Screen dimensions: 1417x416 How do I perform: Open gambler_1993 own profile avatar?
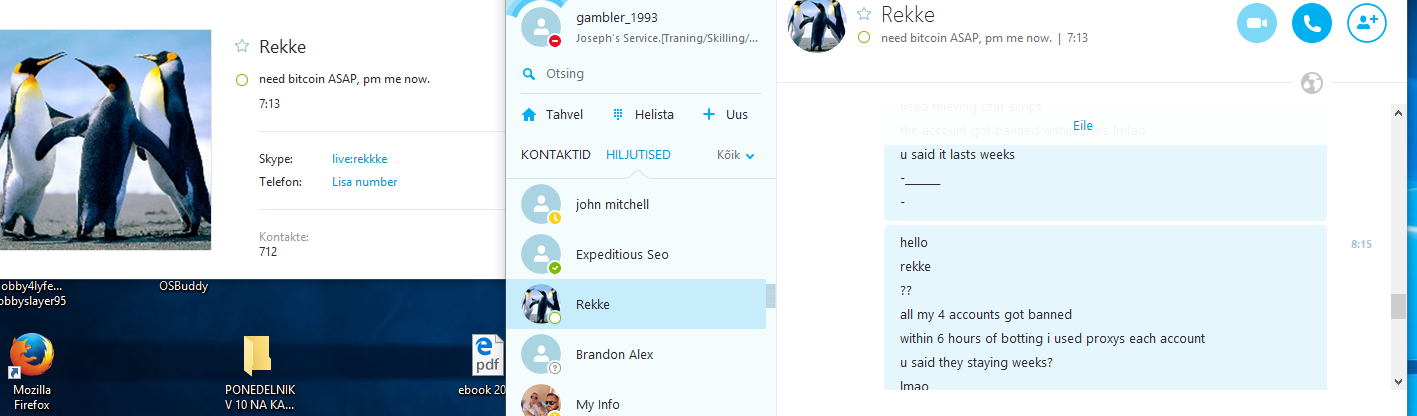(542, 25)
